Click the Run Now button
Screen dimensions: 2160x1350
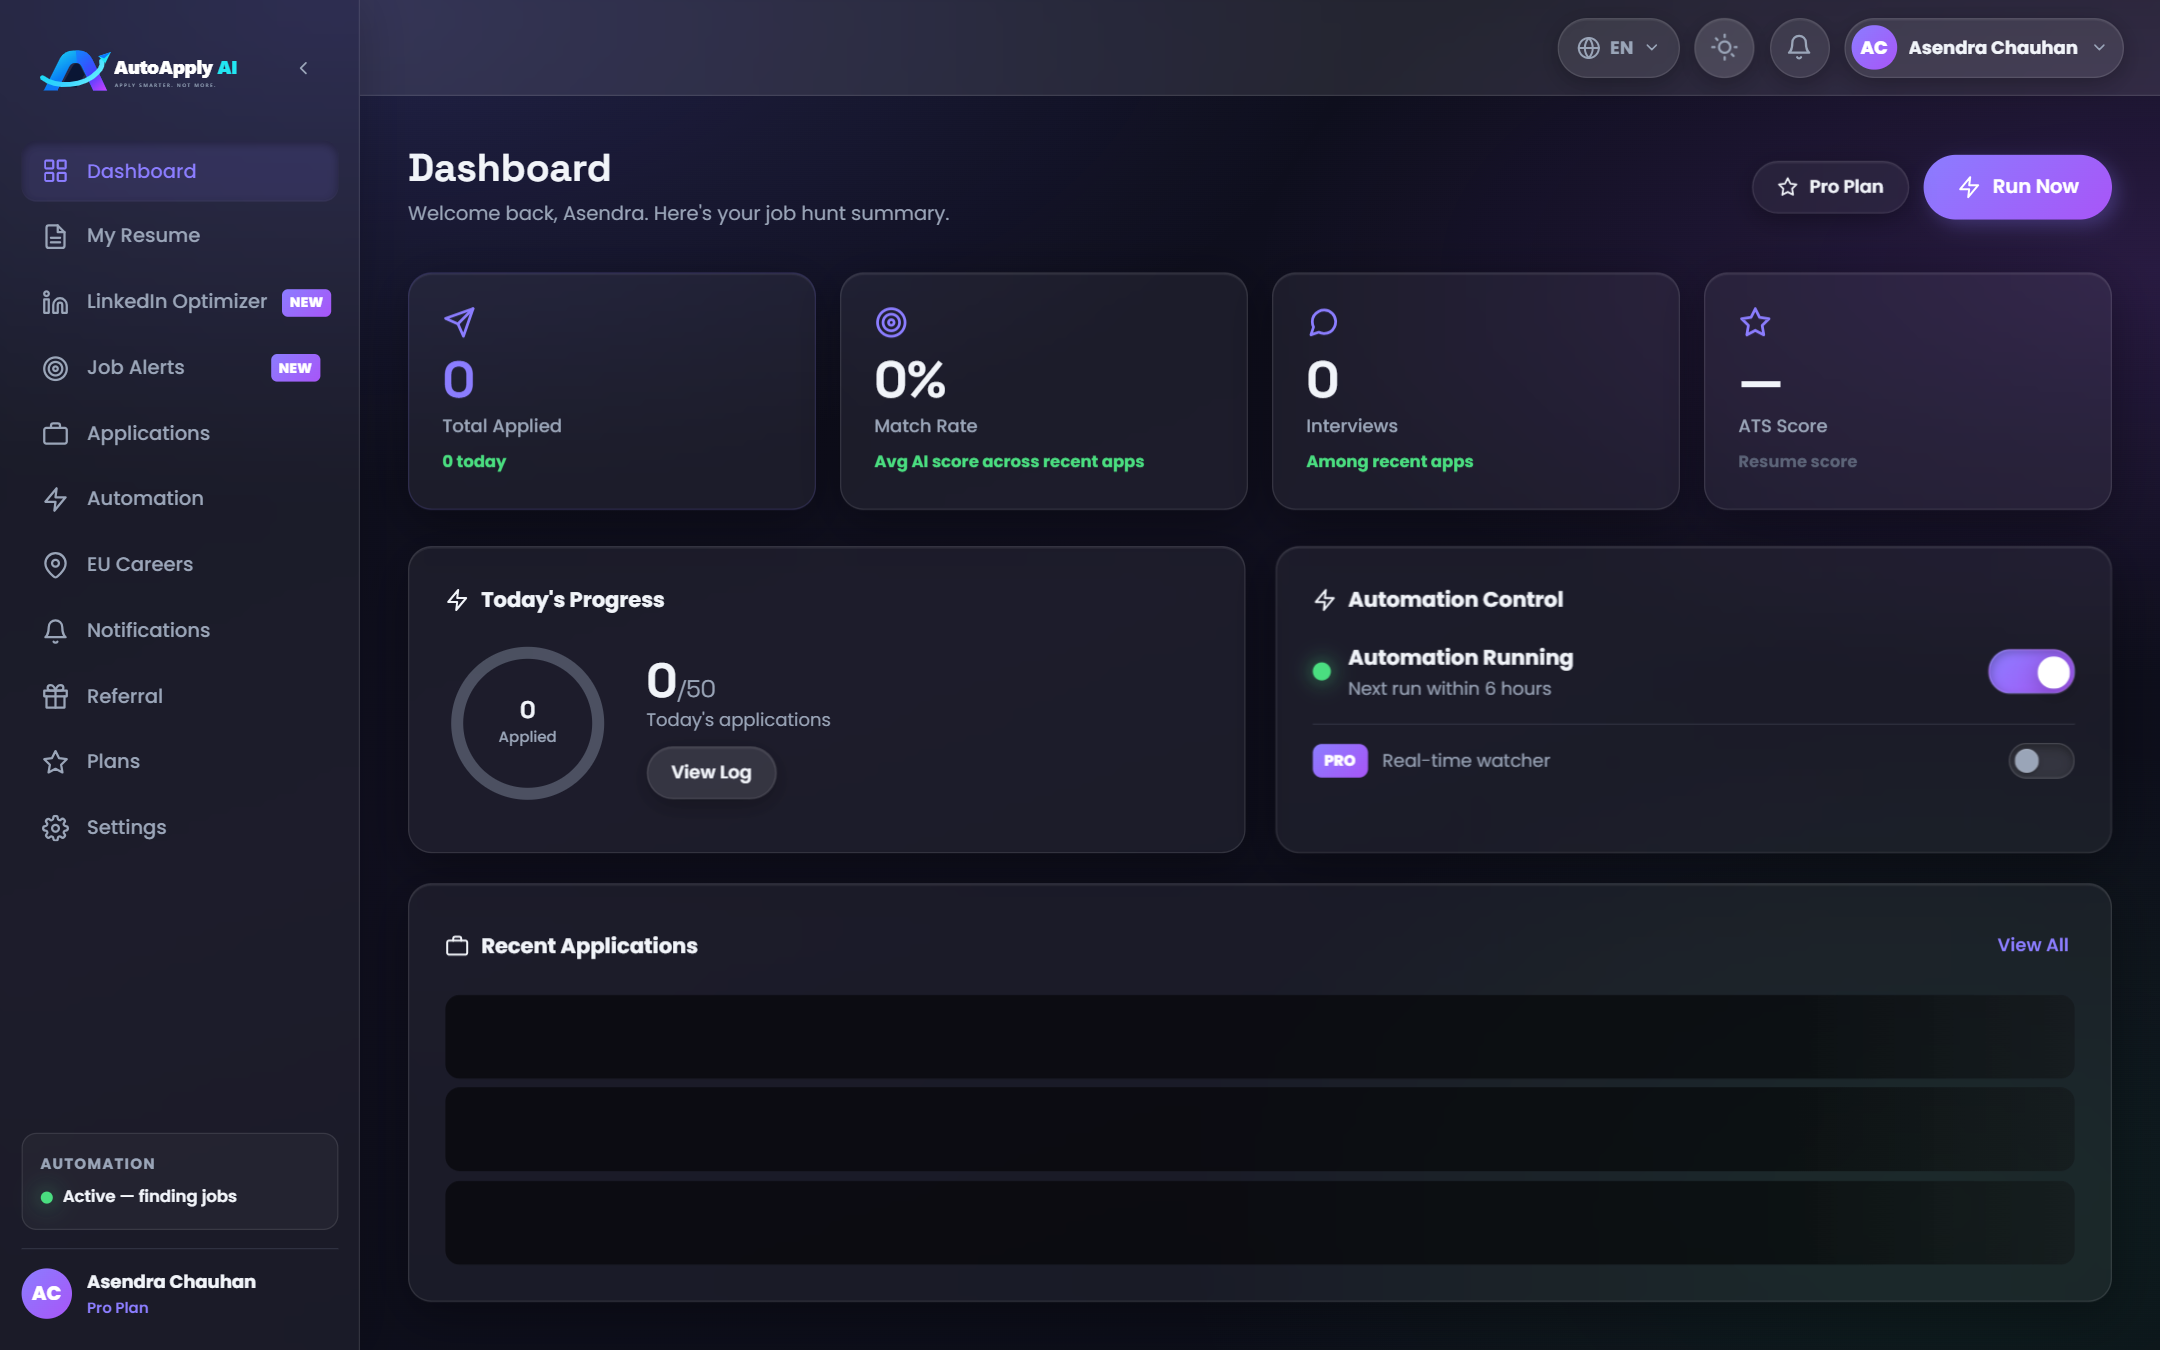point(2017,187)
